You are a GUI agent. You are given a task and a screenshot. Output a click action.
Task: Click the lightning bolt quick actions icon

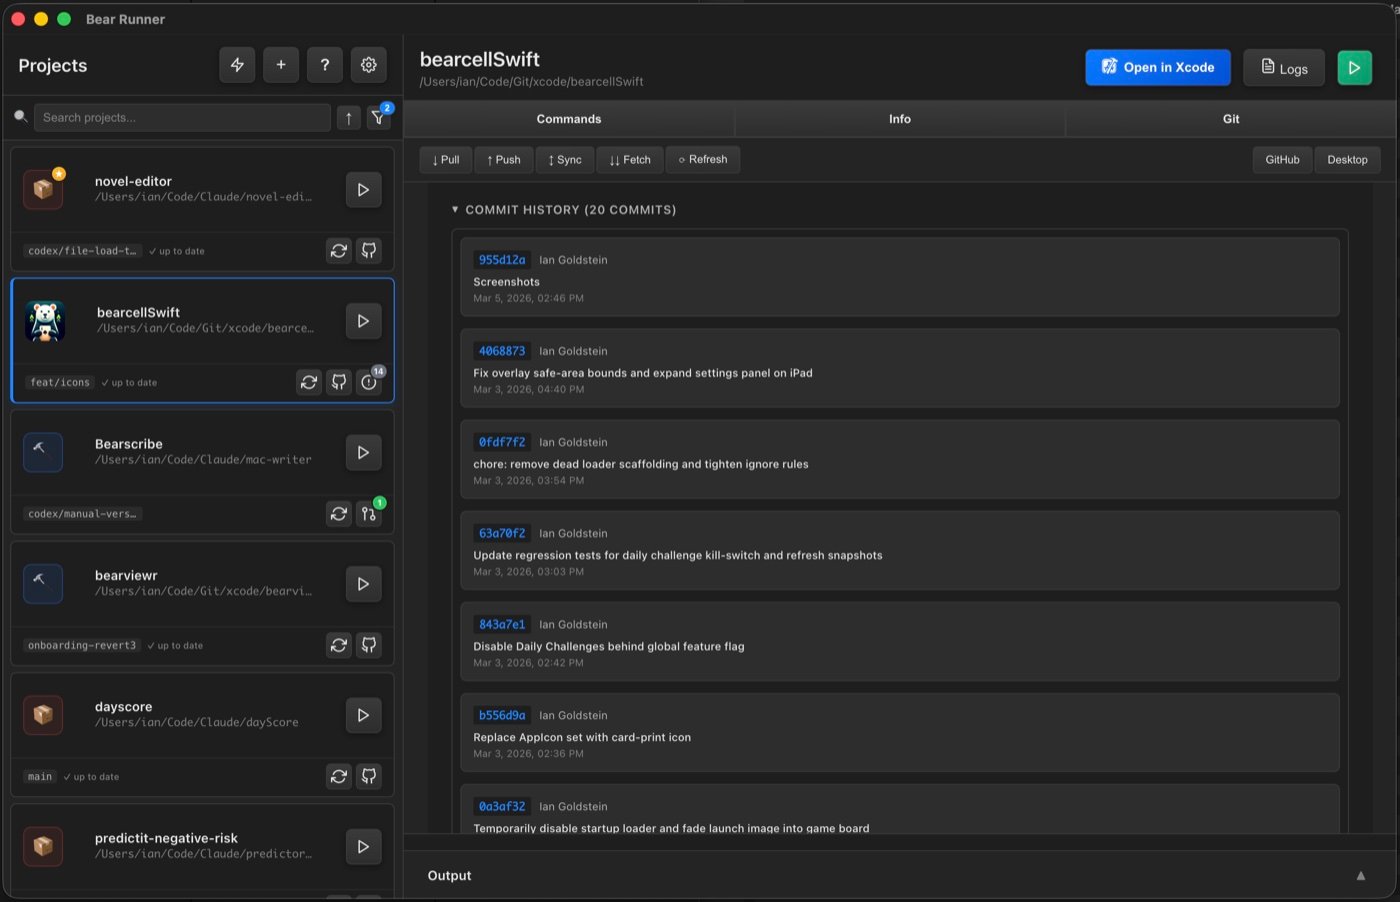(237, 65)
